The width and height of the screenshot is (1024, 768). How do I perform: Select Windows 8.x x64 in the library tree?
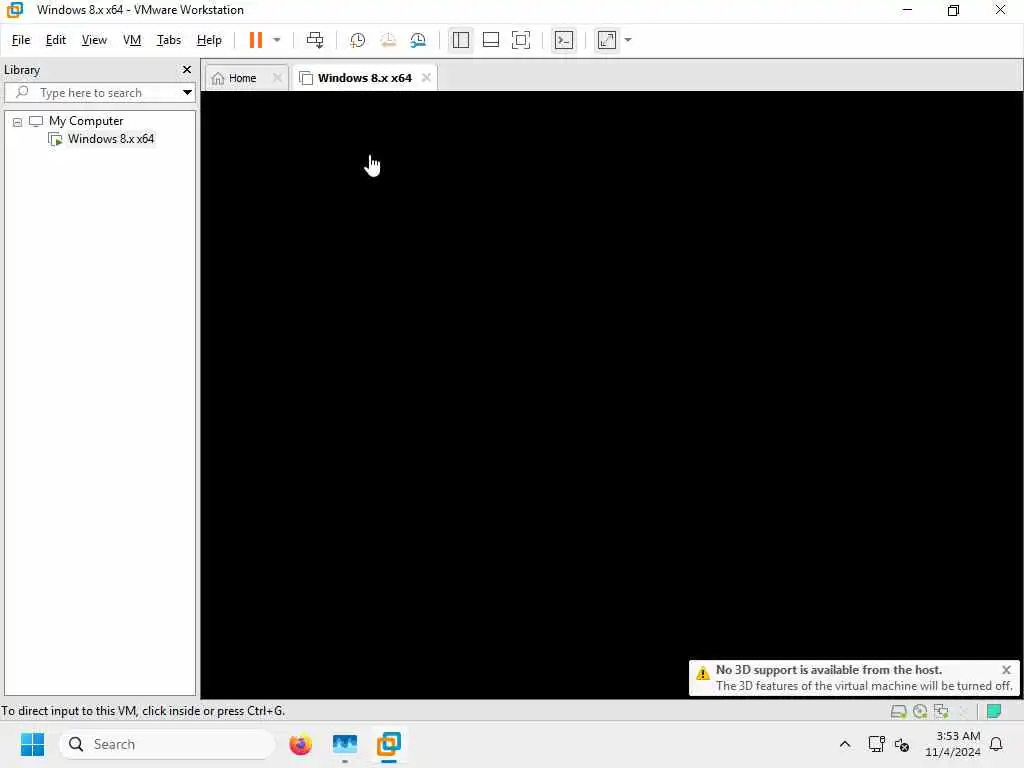click(x=110, y=138)
